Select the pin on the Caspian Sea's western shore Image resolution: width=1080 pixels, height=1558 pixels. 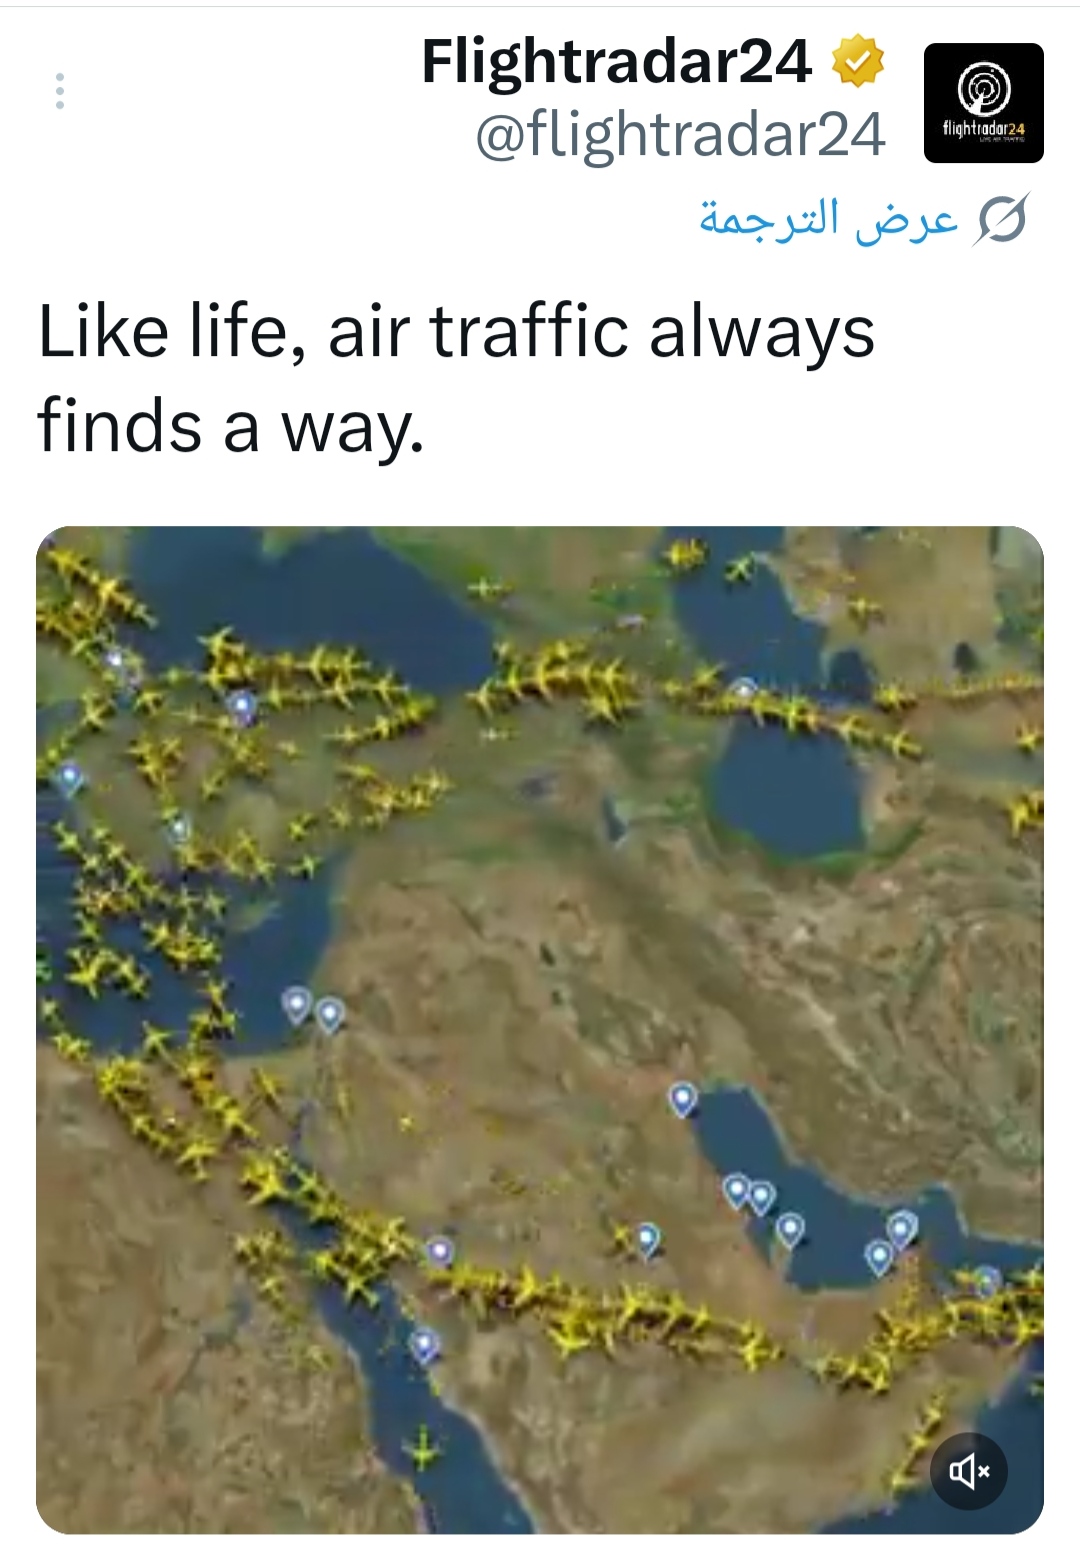[744, 690]
